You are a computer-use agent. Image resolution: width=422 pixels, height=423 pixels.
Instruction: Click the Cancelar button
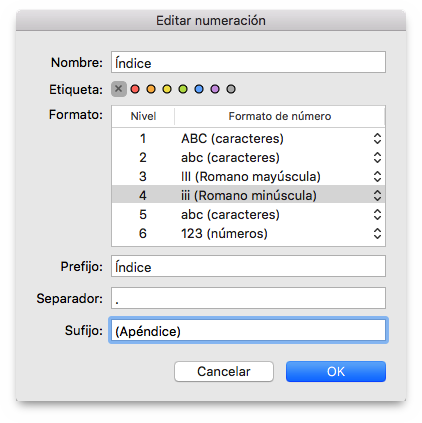point(224,371)
